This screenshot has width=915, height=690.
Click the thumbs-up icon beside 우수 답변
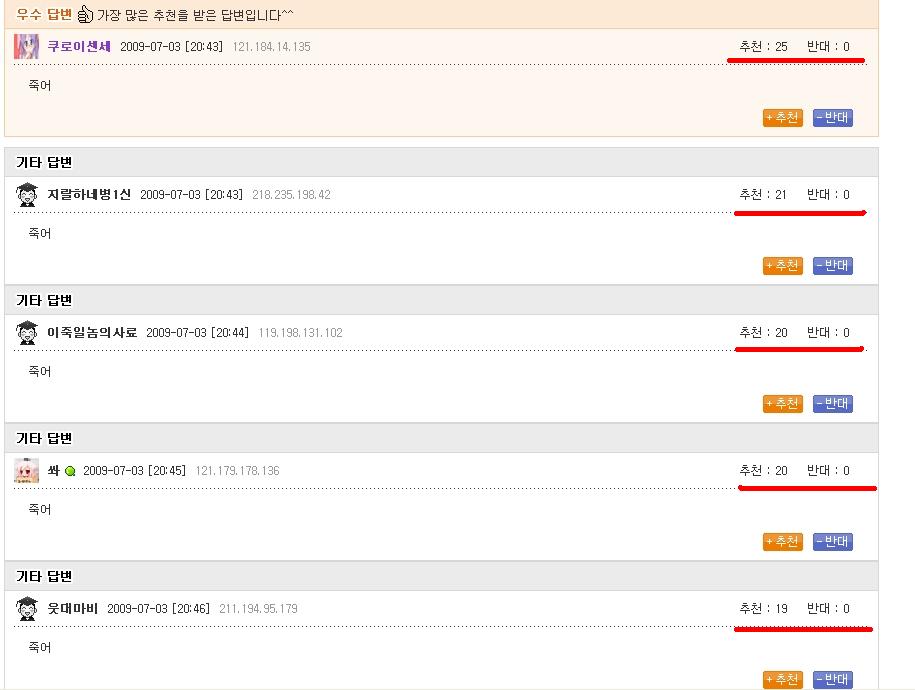coord(85,15)
